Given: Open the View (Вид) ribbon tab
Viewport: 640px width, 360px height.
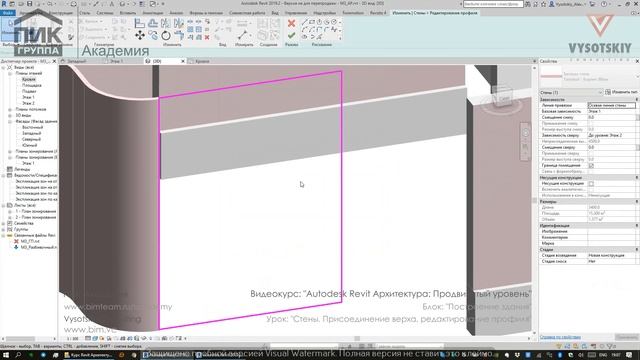Looking at the screenshot, I should coord(275,13).
